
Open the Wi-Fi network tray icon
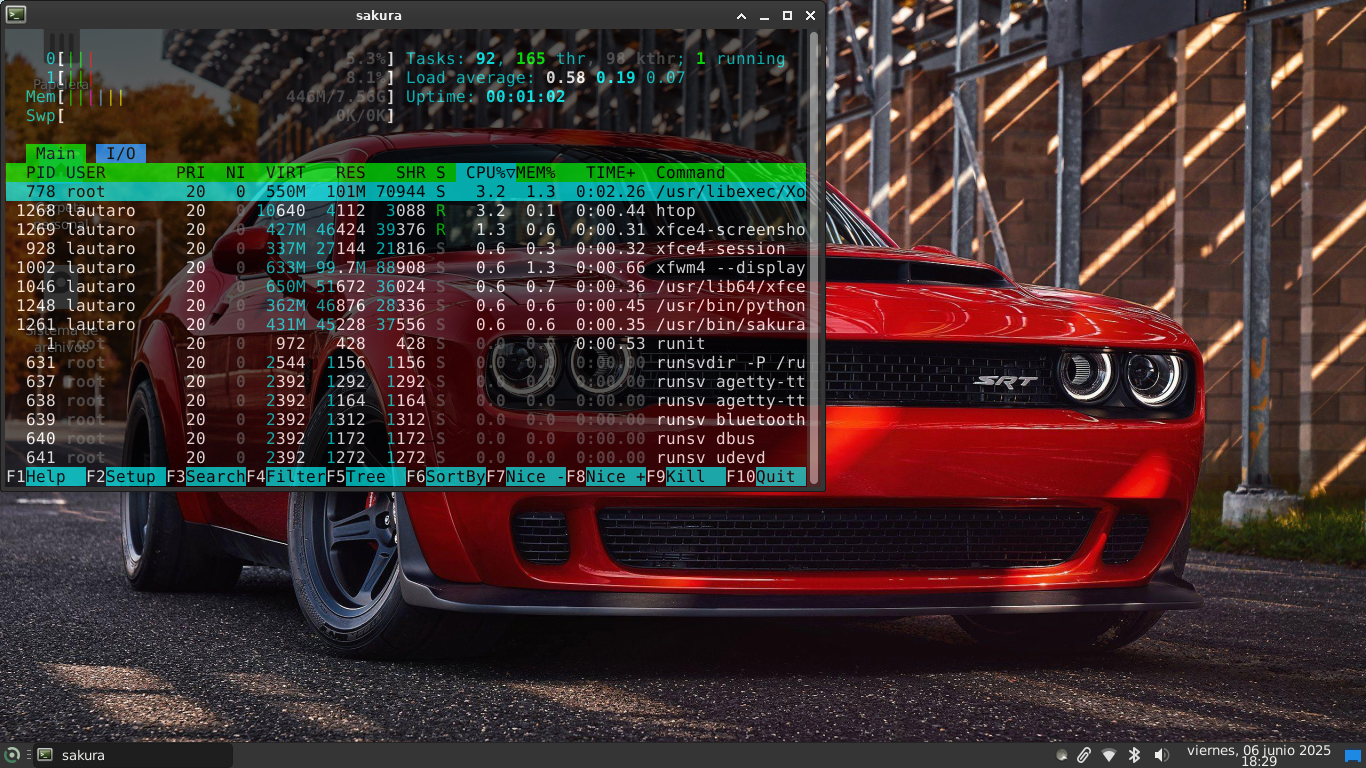(1109, 755)
